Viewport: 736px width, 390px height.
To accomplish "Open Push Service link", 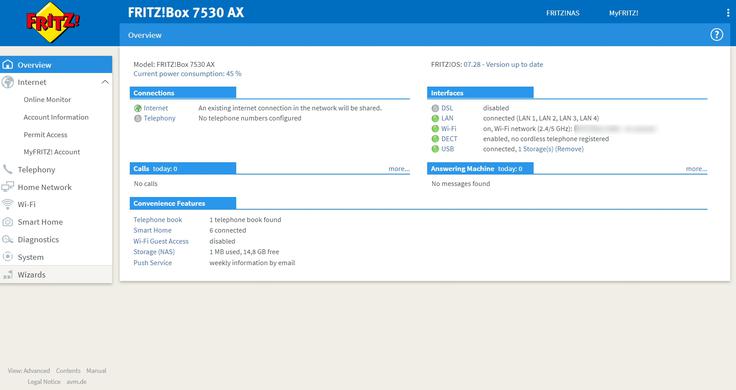I will click(153, 263).
